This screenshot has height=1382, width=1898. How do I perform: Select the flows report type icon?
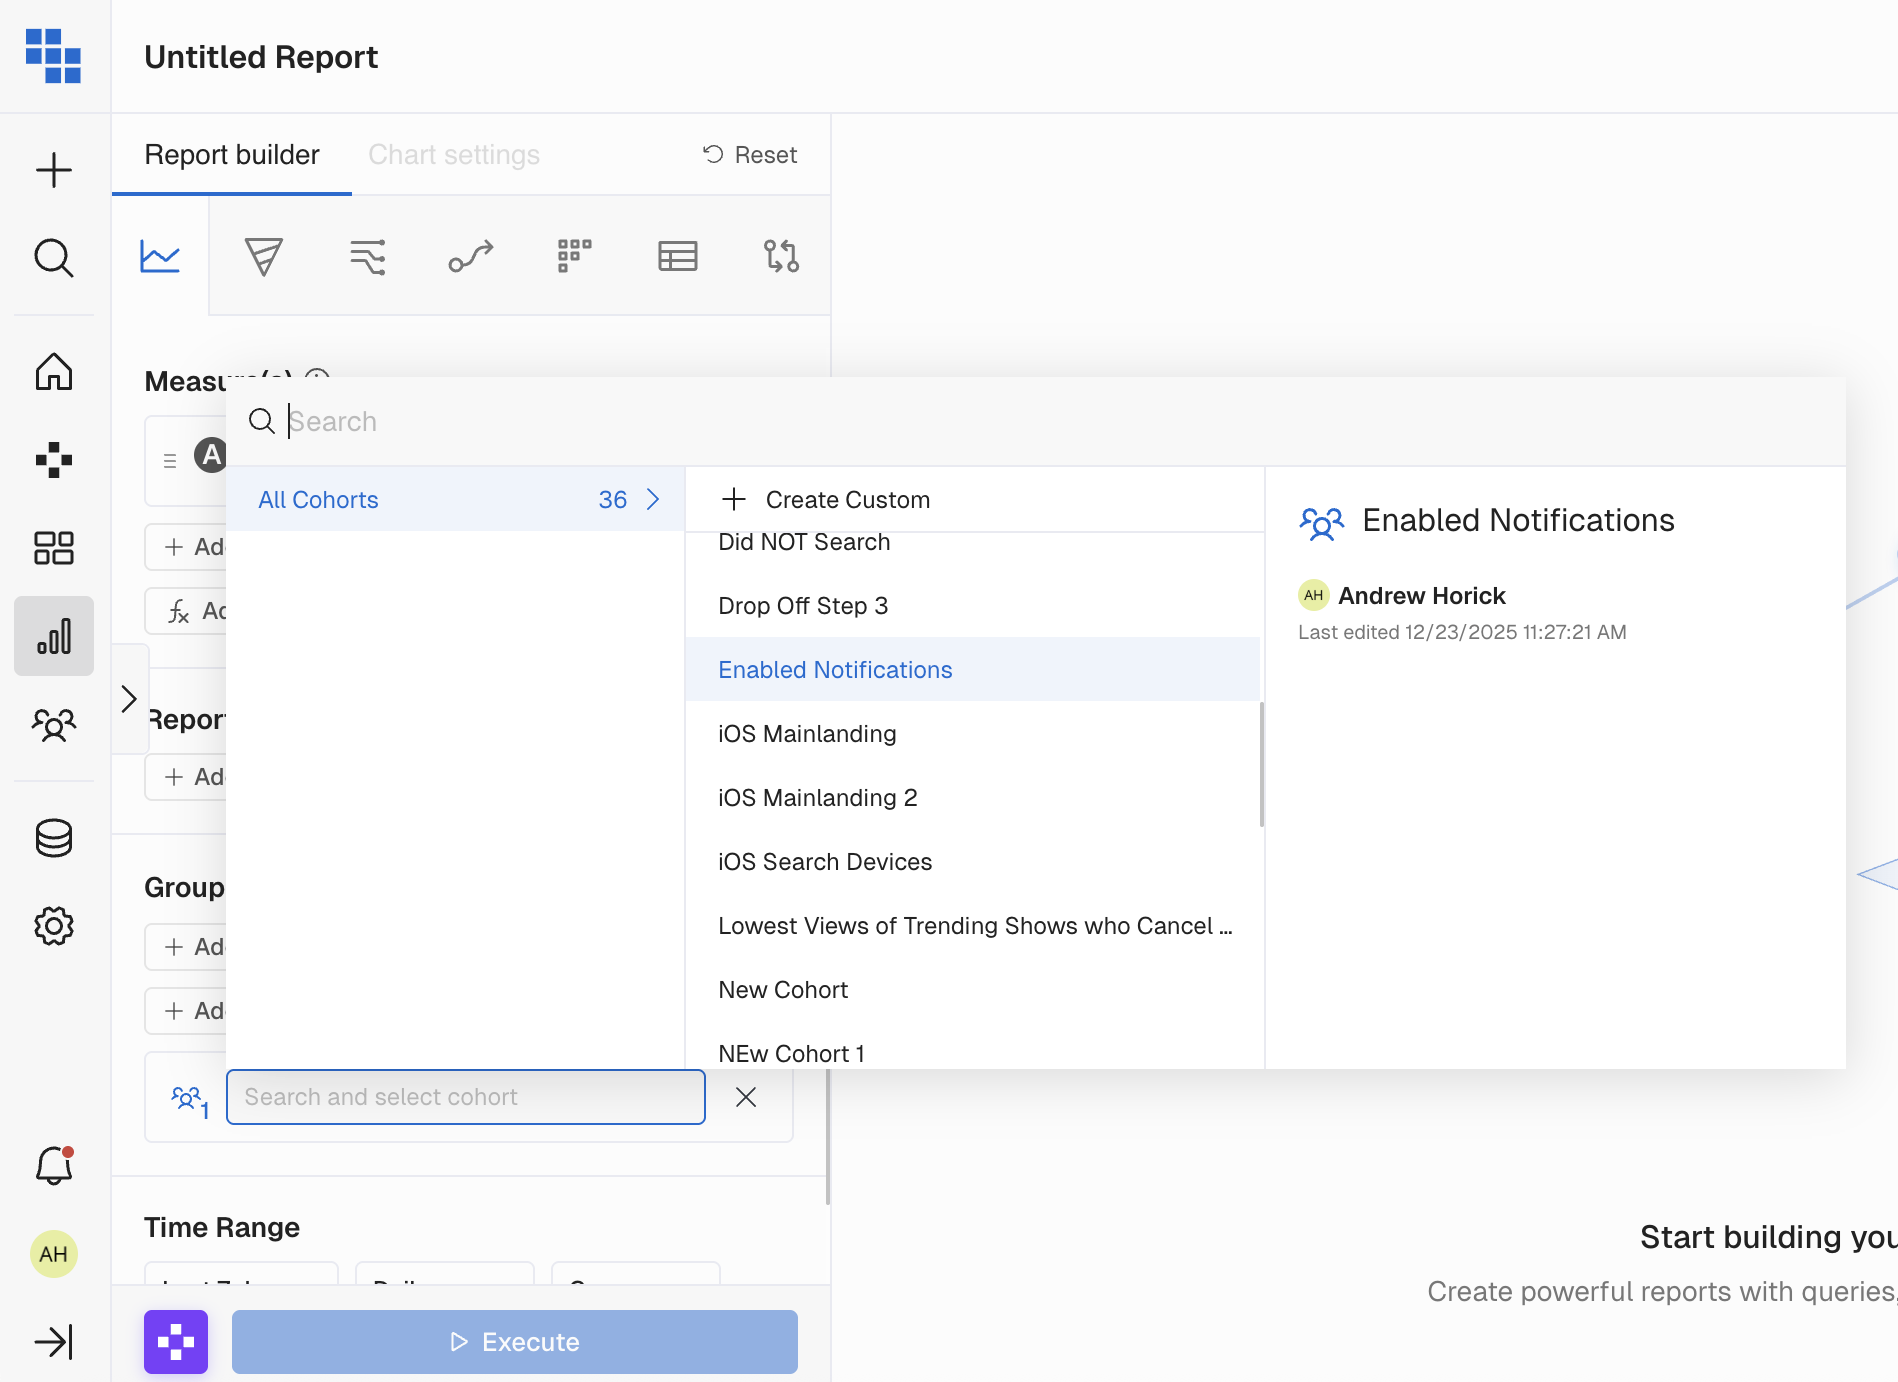point(368,256)
